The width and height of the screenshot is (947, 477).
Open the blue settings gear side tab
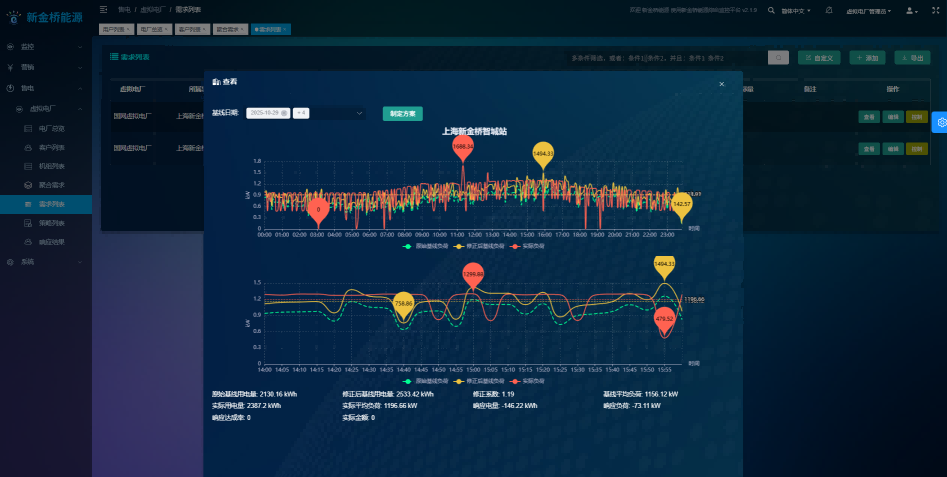[939, 122]
